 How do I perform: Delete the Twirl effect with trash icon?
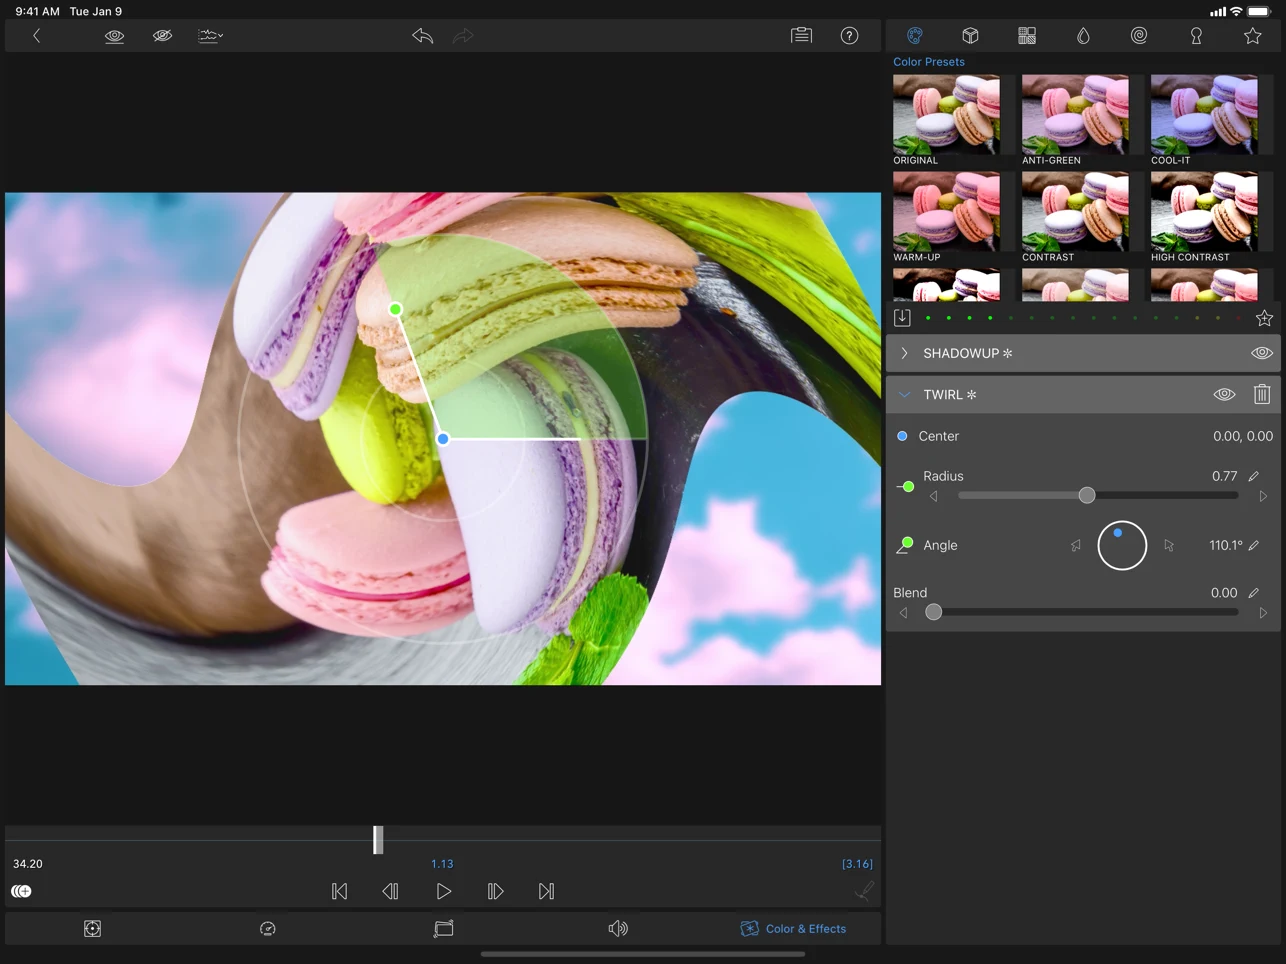(1261, 395)
